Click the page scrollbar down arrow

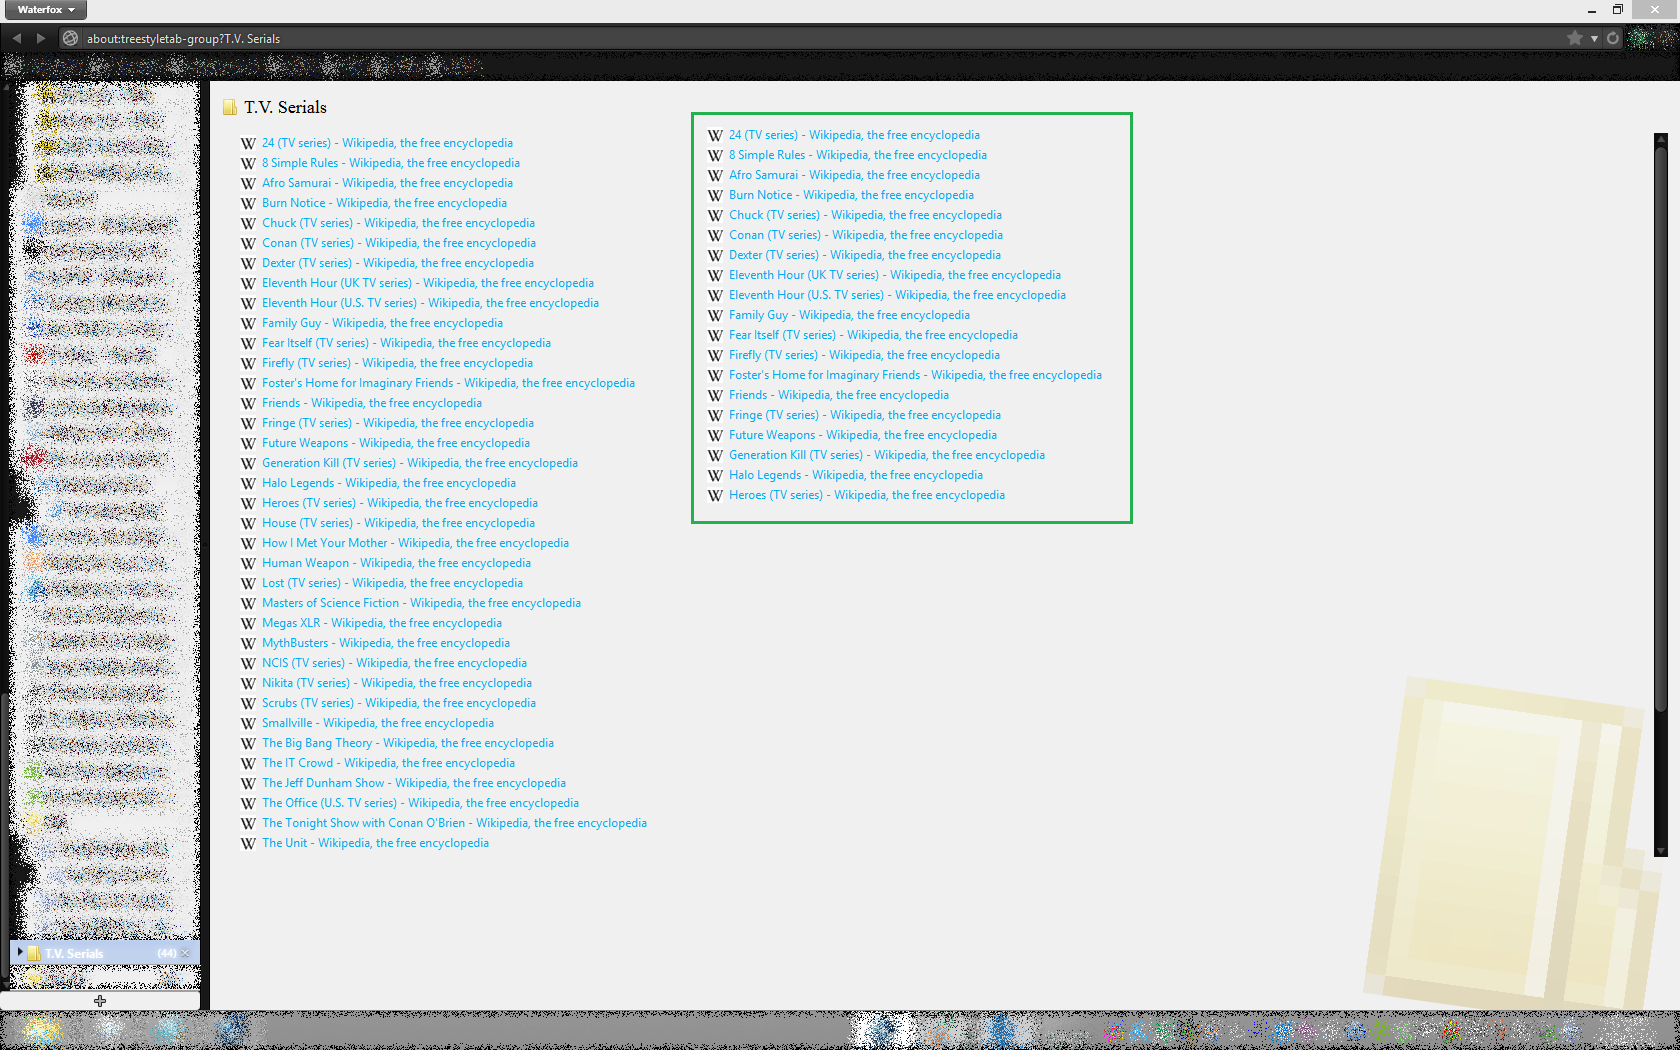[x=1661, y=851]
